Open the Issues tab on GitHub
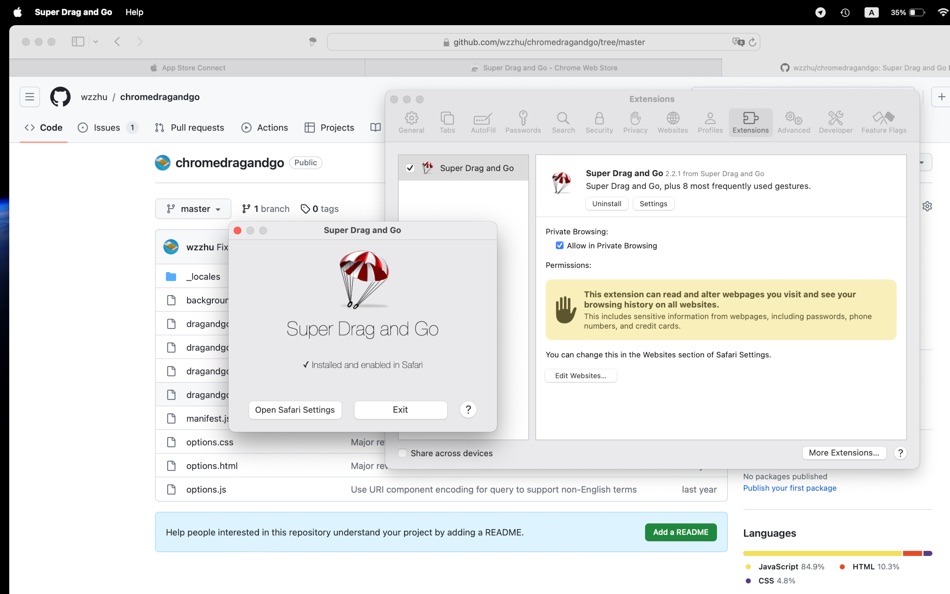The height and width of the screenshot is (594, 950). pos(108,128)
